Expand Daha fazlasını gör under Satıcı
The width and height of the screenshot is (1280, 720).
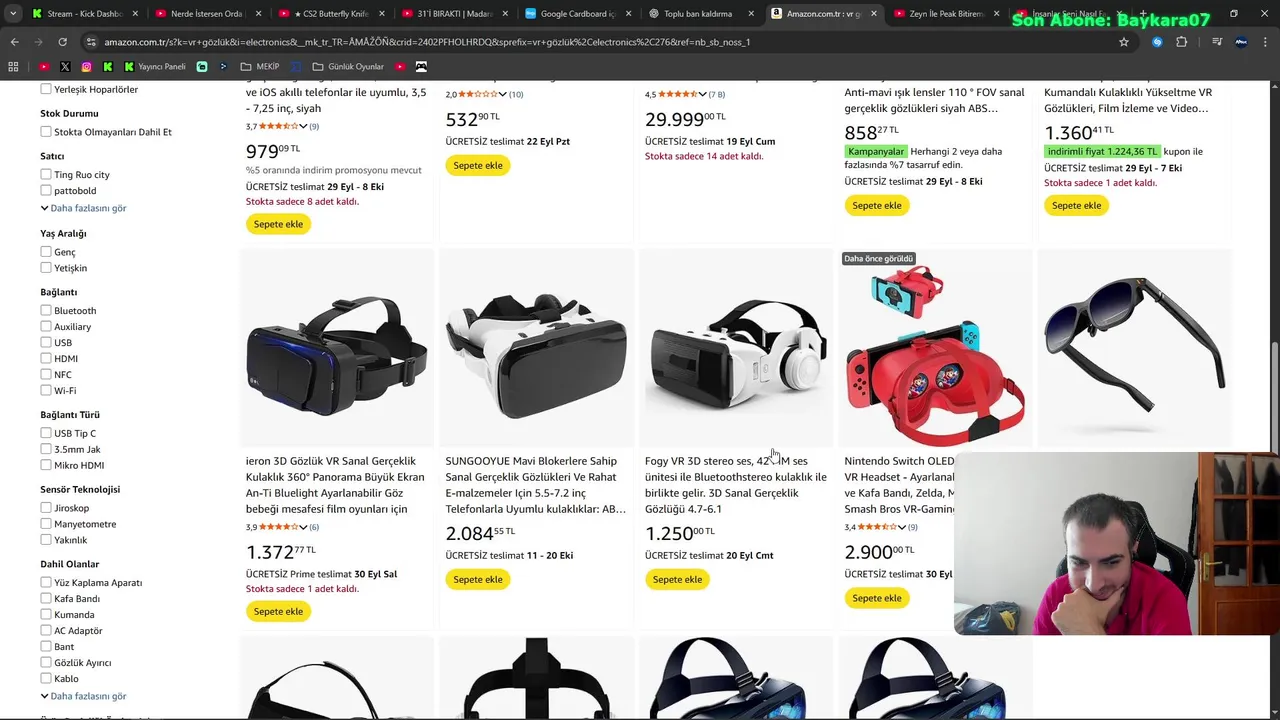click(84, 208)
